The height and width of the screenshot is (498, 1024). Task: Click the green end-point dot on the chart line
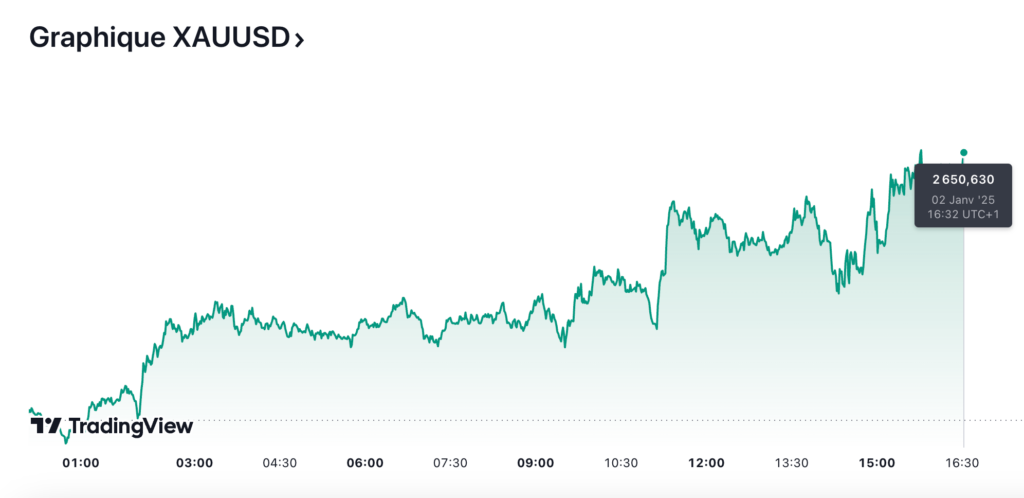[x=964, y=153]
